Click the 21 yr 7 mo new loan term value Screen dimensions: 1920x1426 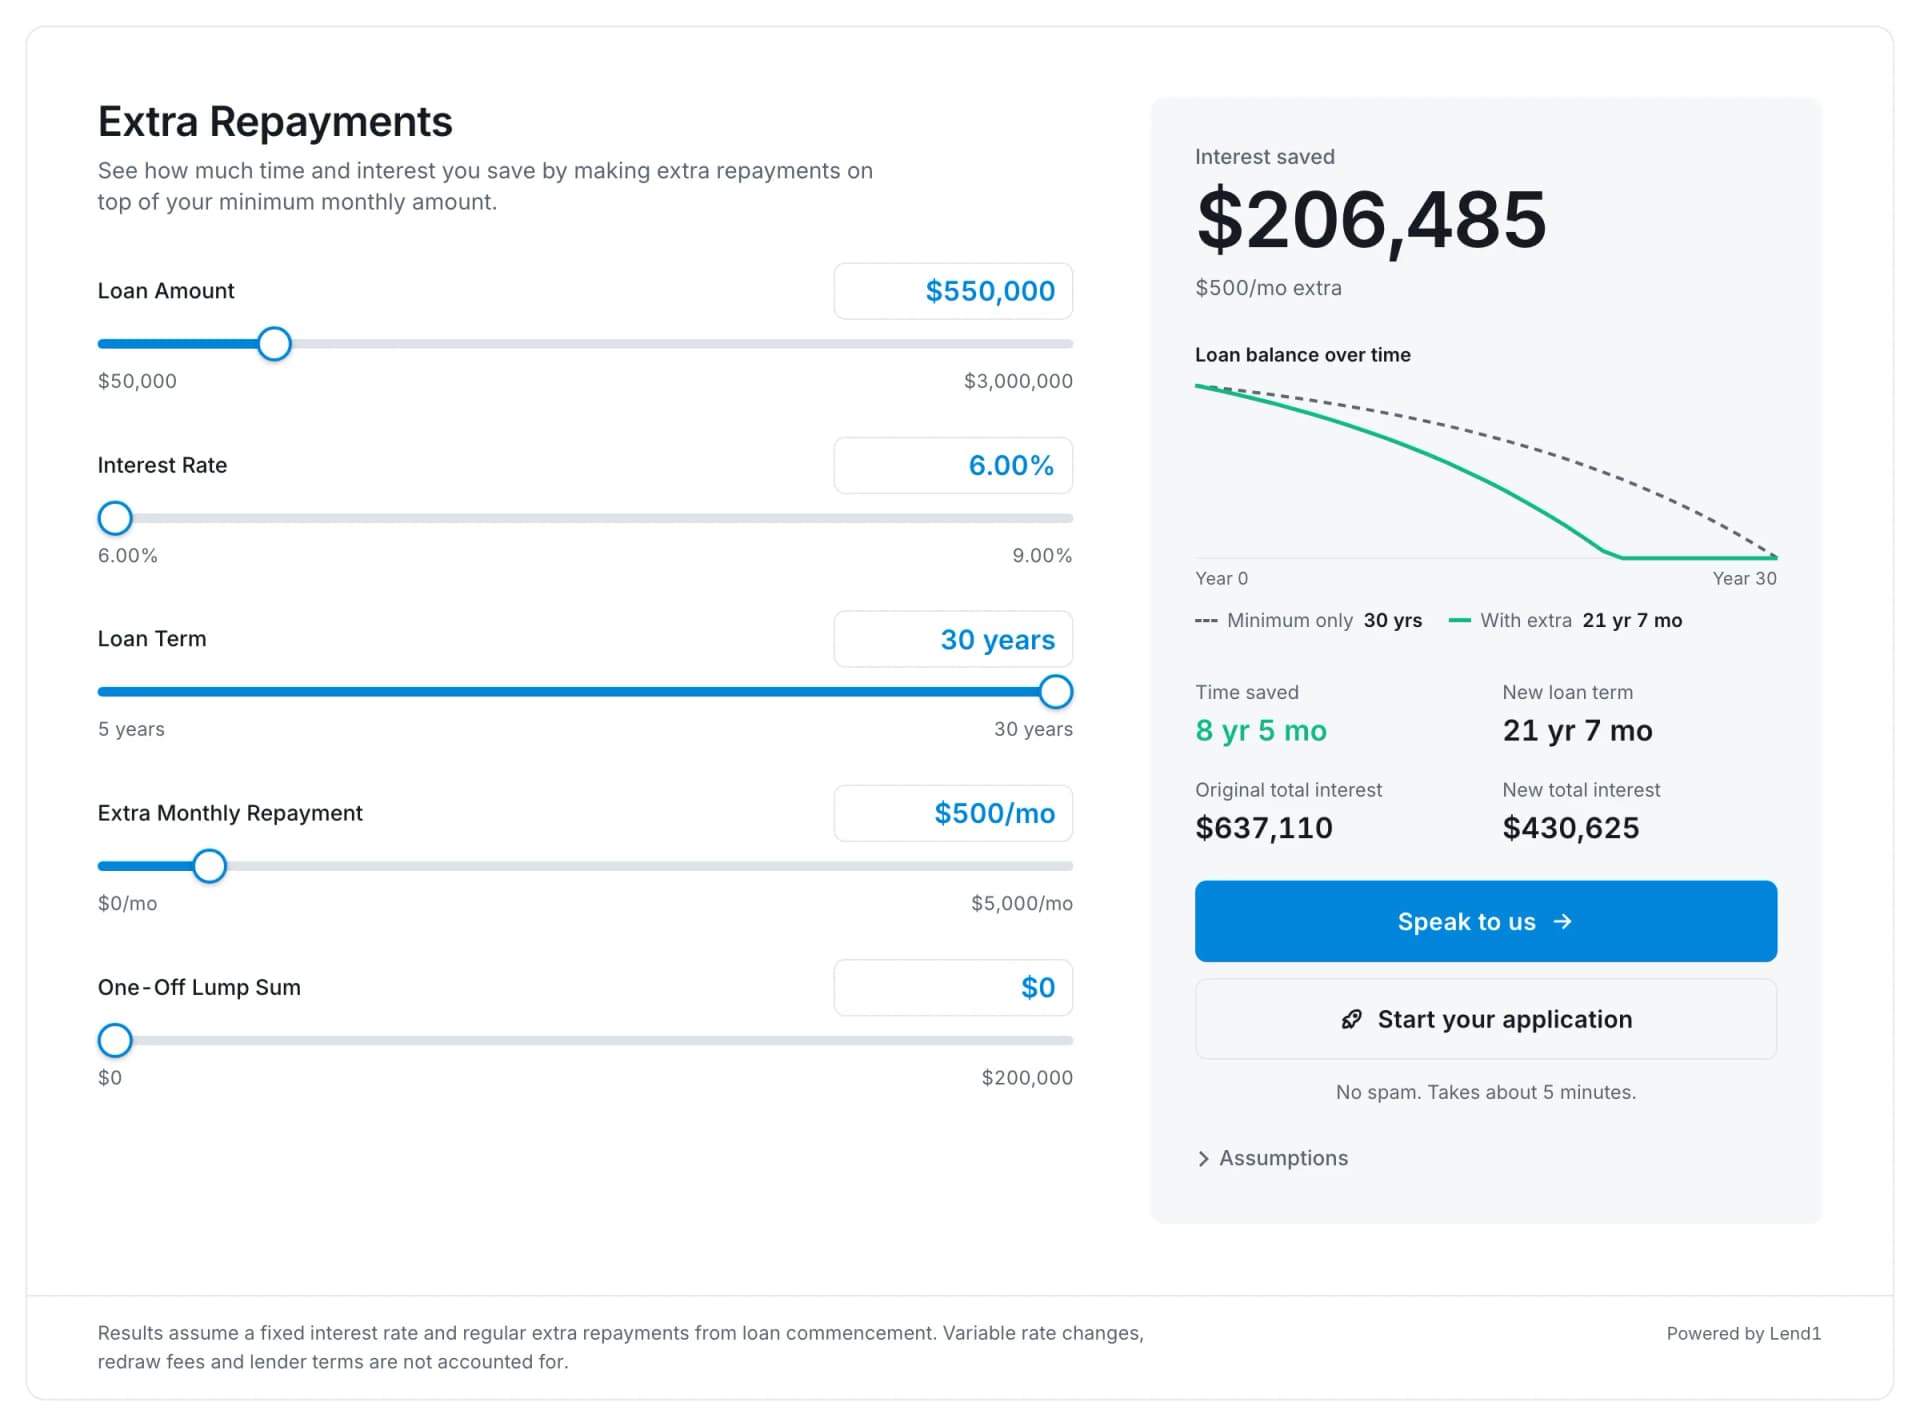(1577, 730)
